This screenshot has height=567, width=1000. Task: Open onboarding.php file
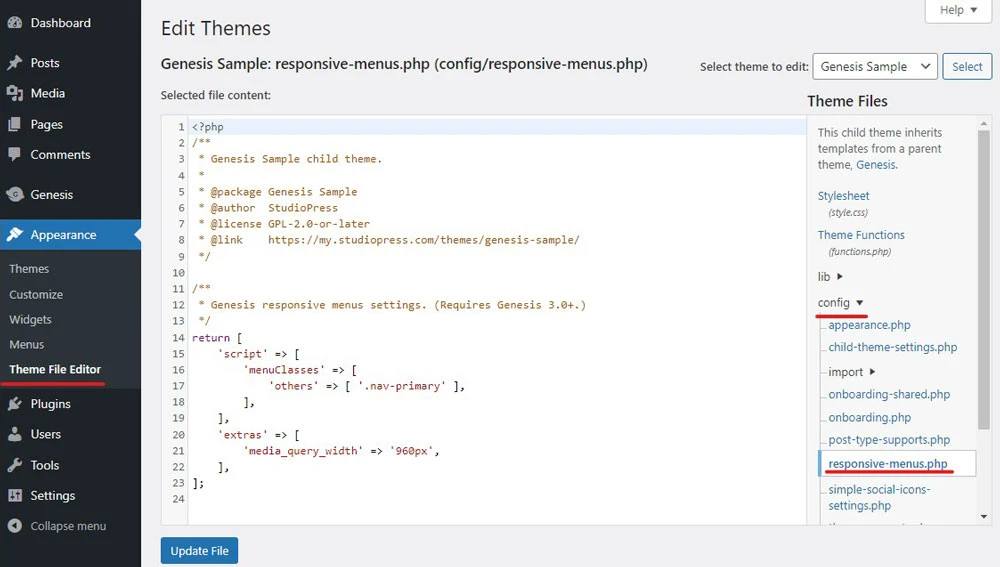click(869, 417)
